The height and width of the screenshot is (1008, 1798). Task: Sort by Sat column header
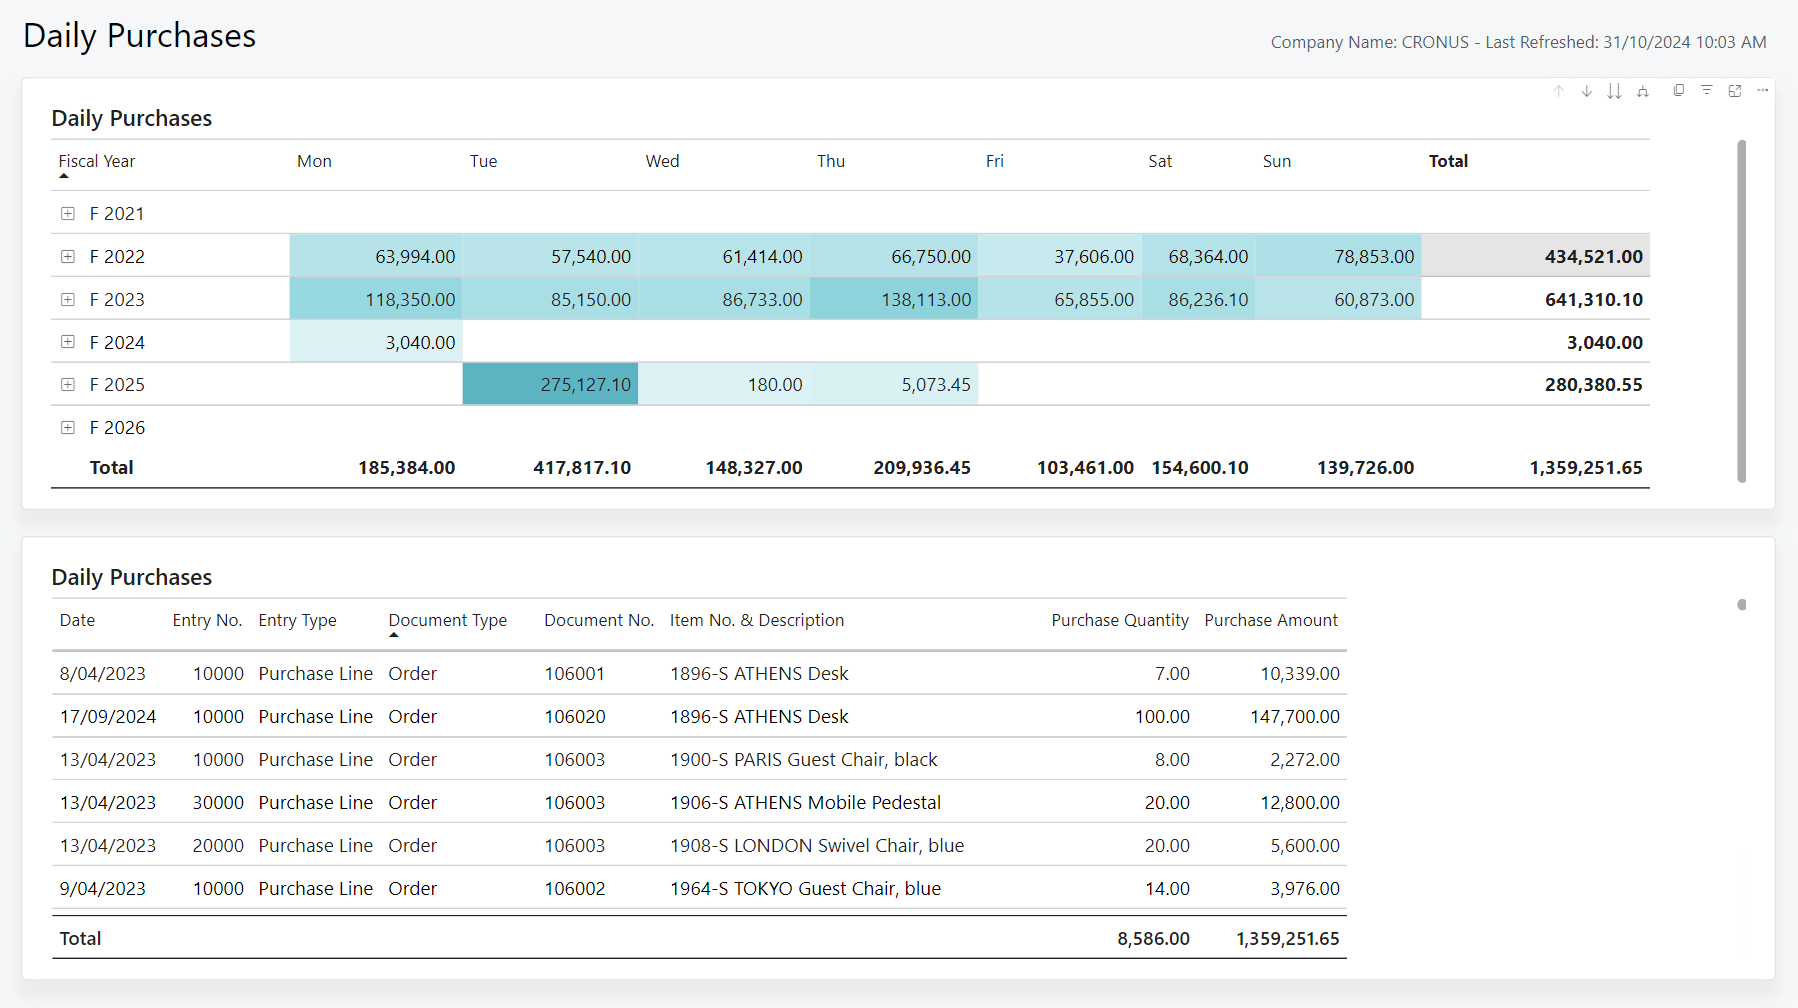(x=1160, y=161)
